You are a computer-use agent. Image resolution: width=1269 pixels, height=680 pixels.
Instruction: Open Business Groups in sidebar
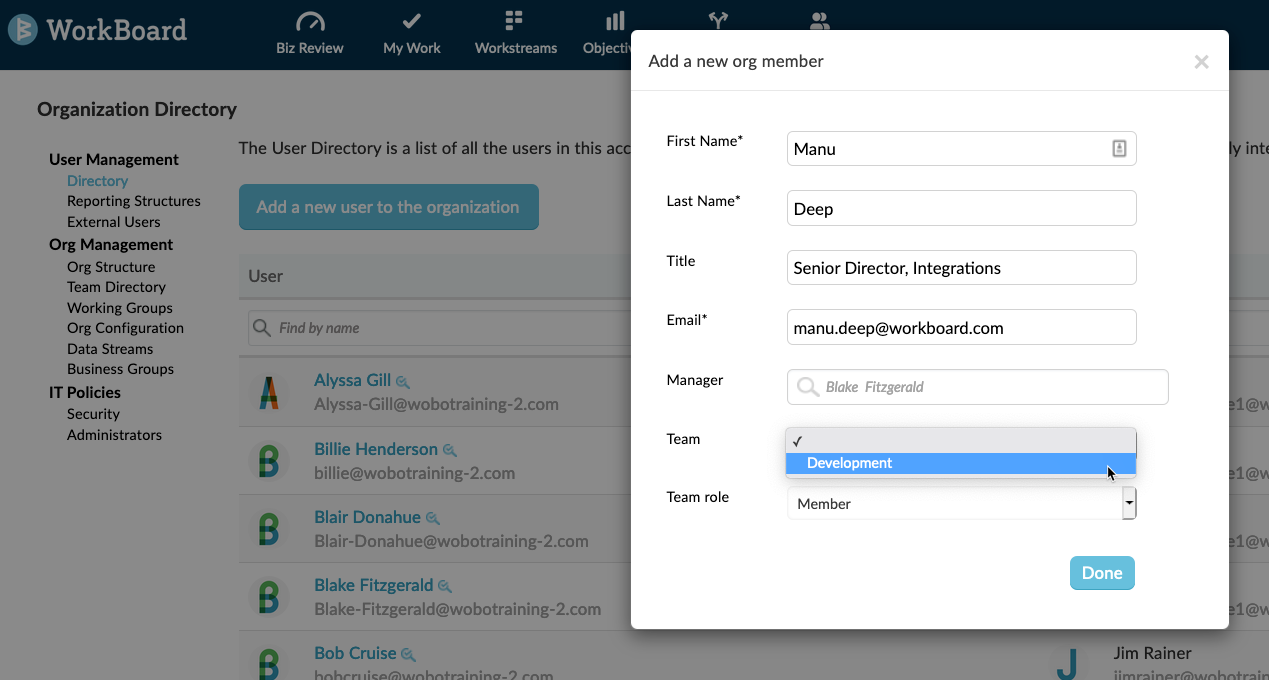pos(120,369)
